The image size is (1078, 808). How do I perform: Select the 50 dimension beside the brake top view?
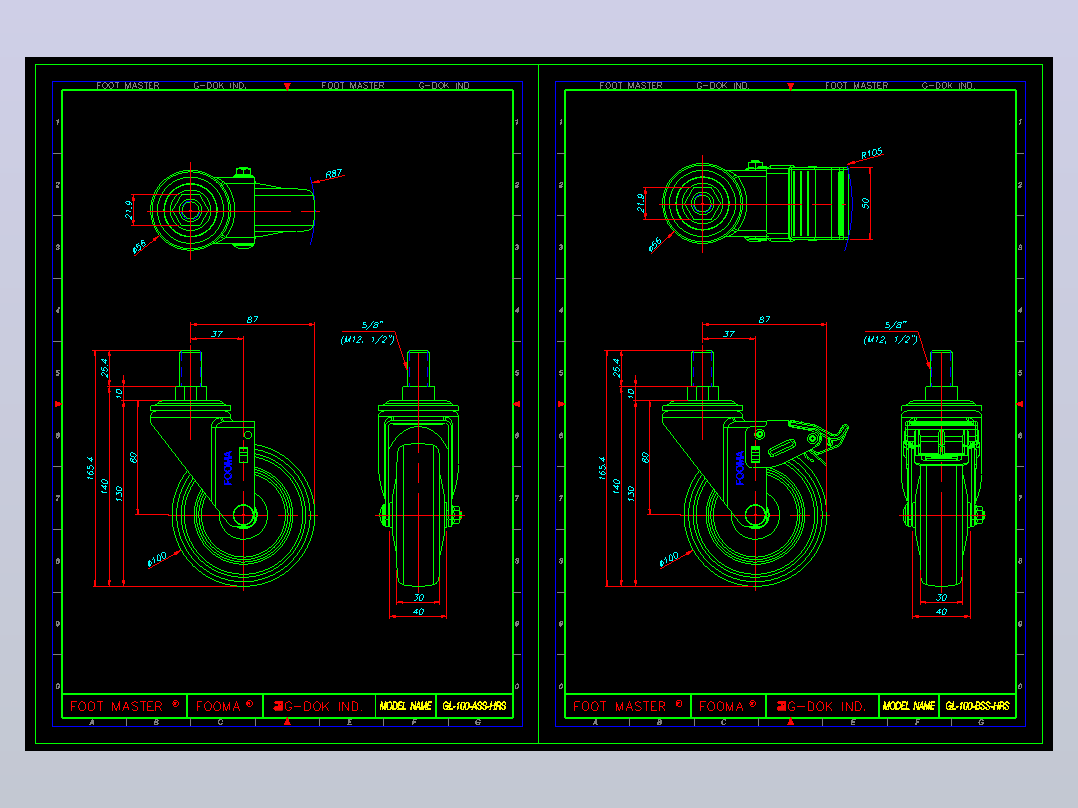click(865, 204)
